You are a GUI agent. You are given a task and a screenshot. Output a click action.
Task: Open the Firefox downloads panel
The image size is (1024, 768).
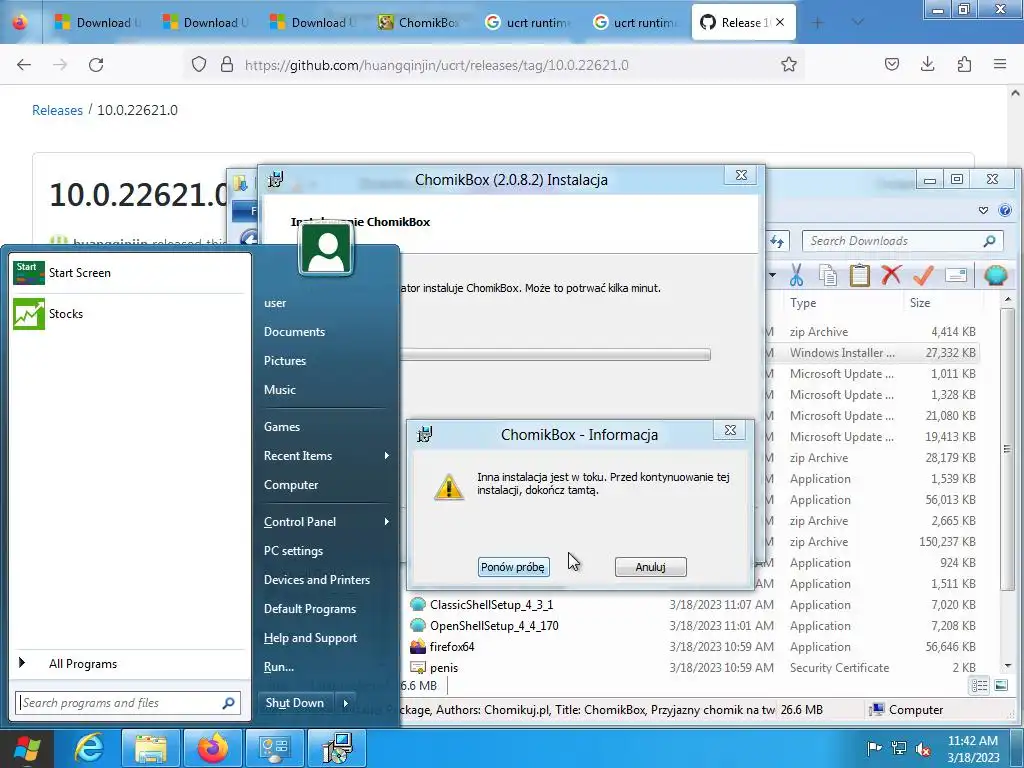927,64
